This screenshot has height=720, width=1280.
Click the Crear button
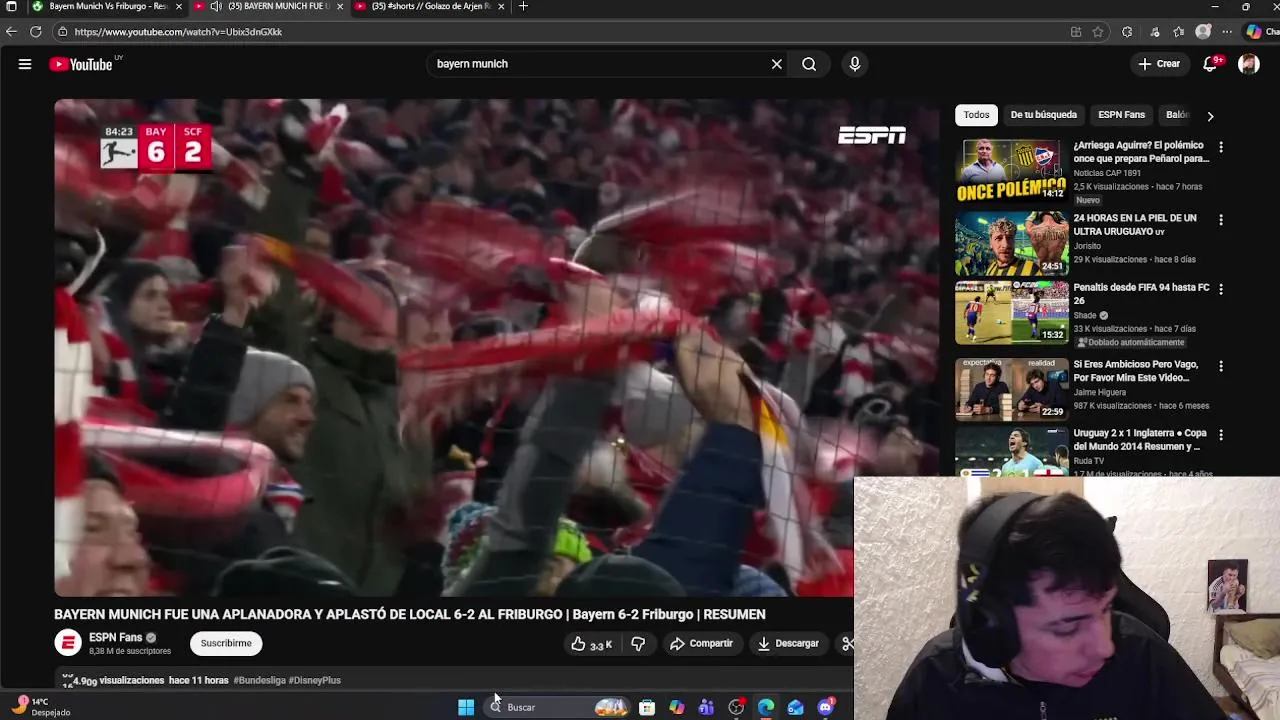1159,64
